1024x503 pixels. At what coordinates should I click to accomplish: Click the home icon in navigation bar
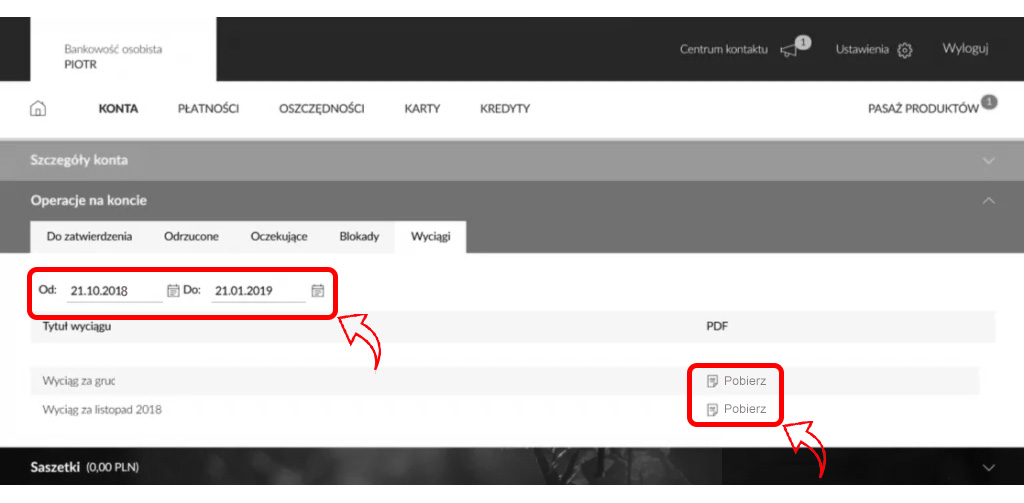[x=39, y=109]
